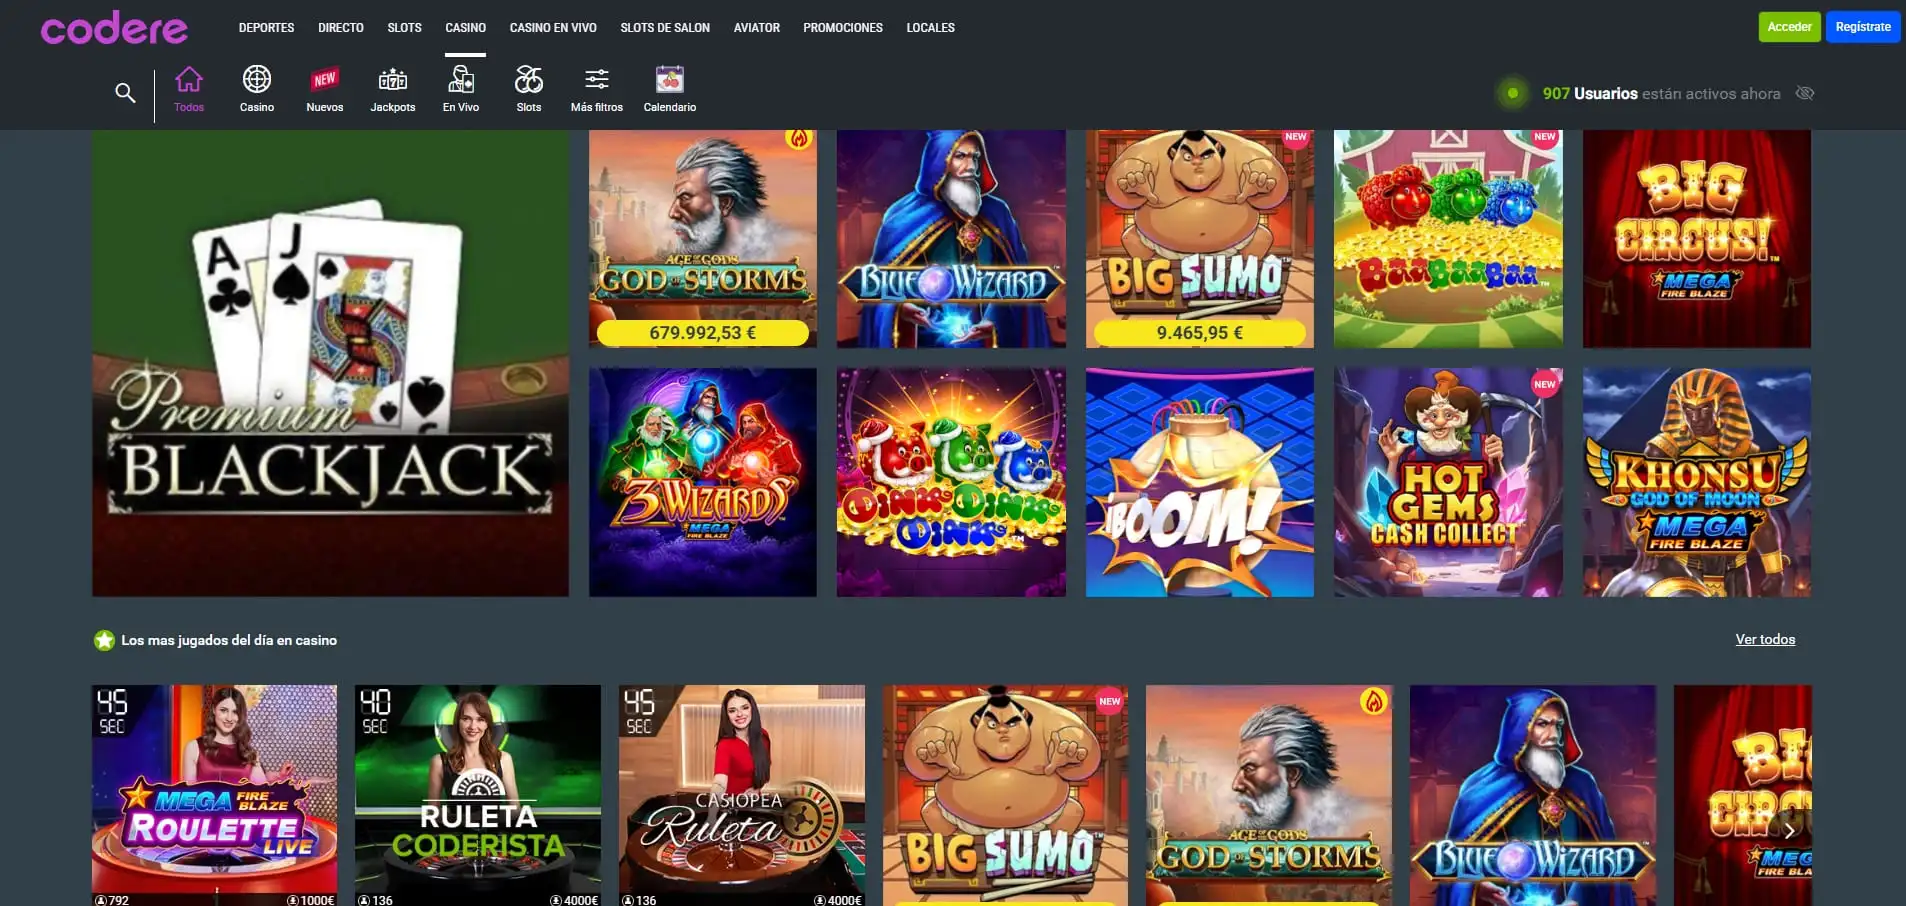Select the Casino globe filter icon
Screen dimensions: 1906x906
point(257,79)
